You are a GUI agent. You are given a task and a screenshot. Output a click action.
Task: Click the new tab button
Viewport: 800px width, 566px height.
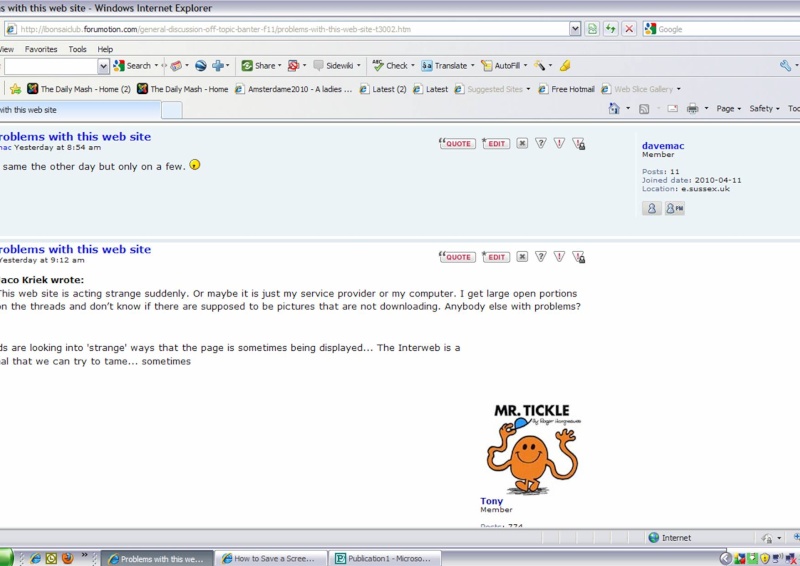[172, 110]
